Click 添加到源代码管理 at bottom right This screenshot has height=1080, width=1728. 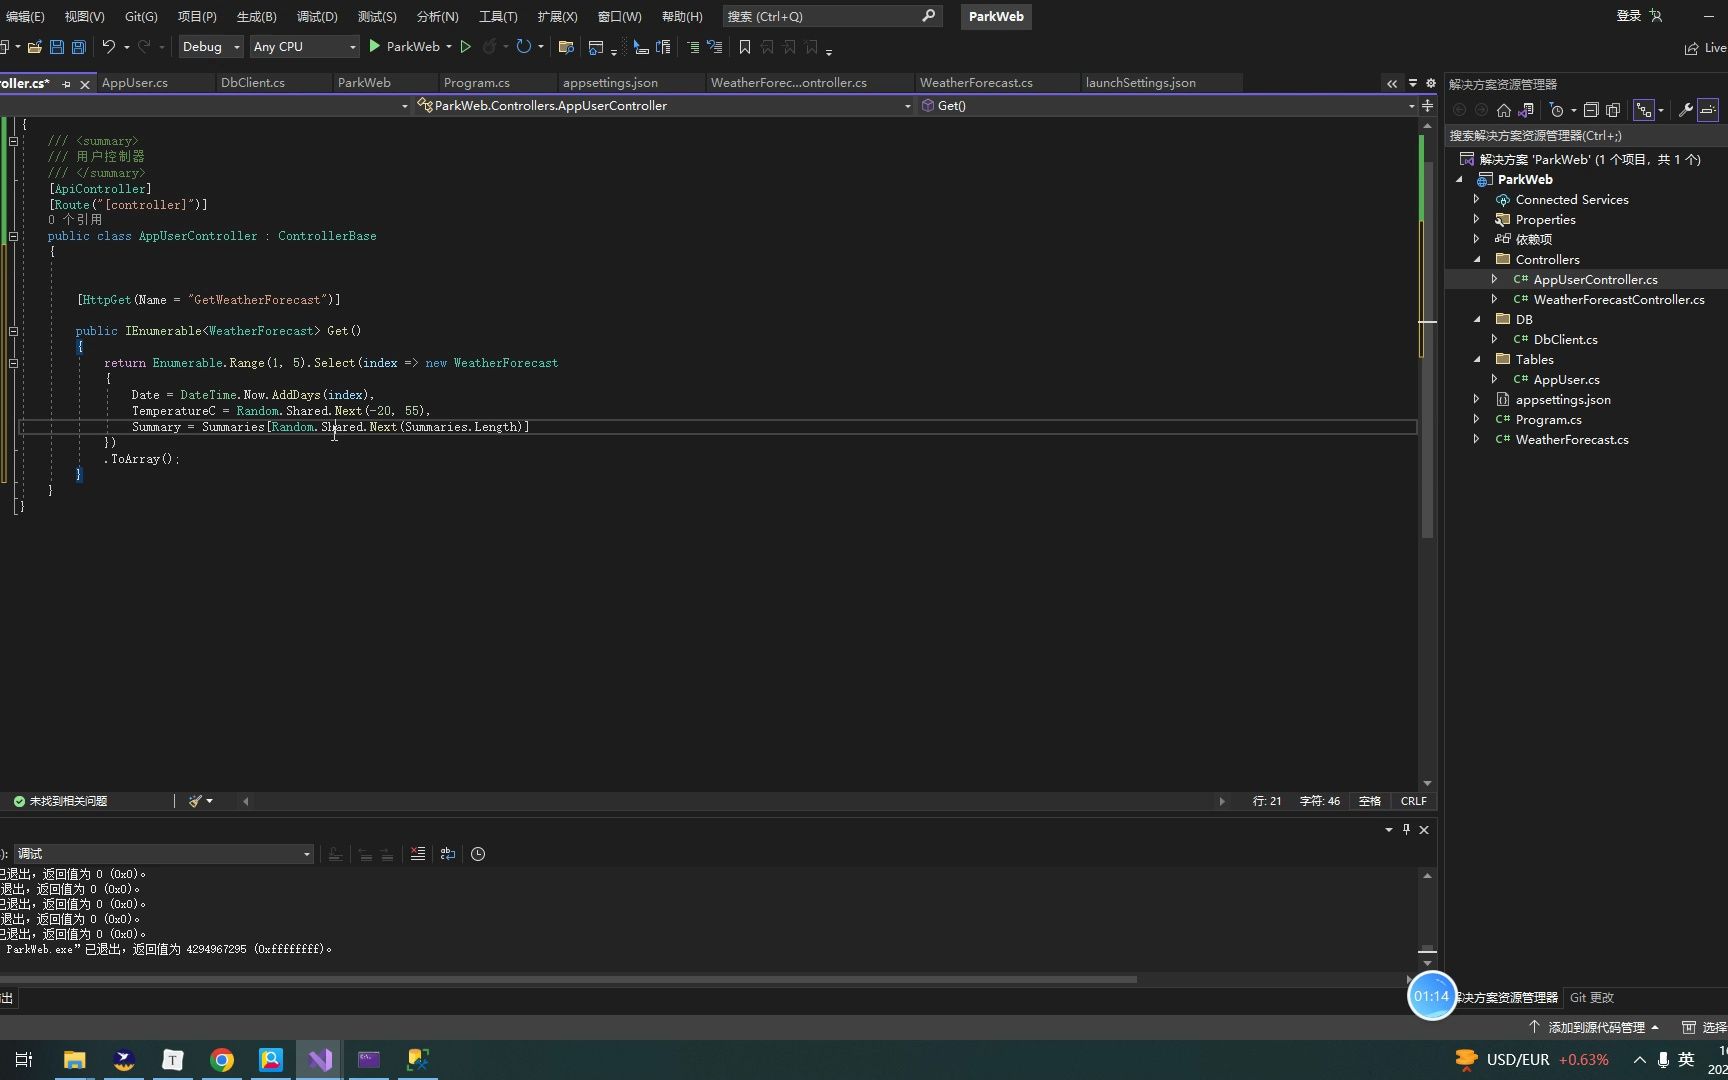pyautogui.click(x=1596, y=1027)
